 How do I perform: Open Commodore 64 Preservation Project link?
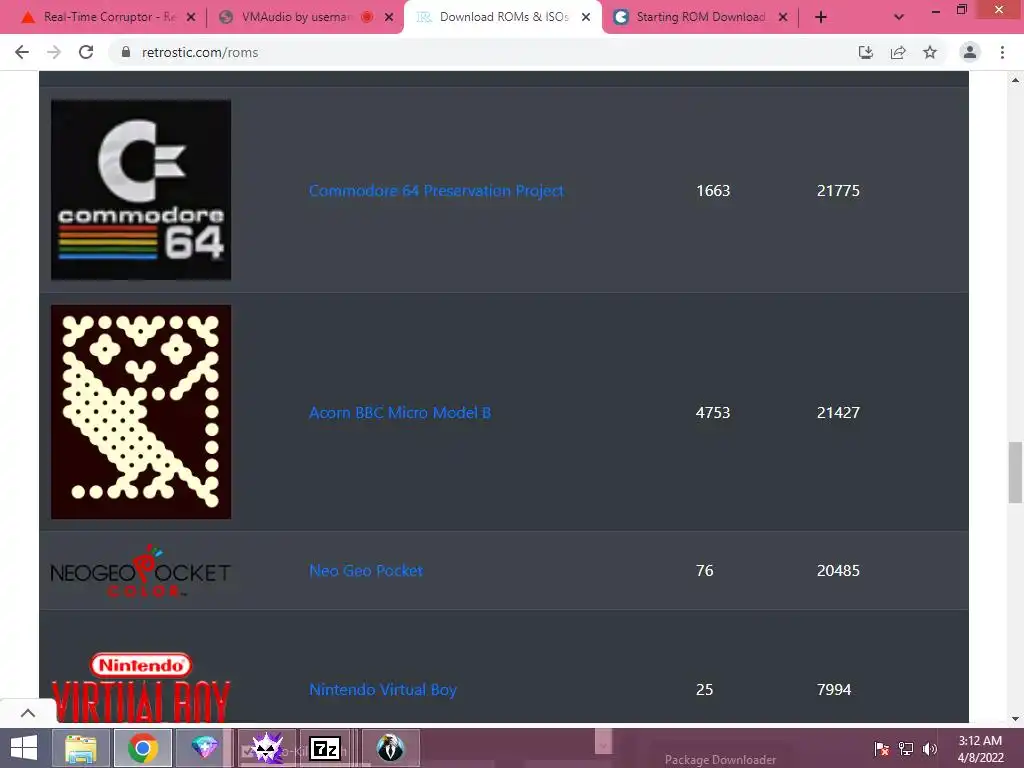[436, 191]
